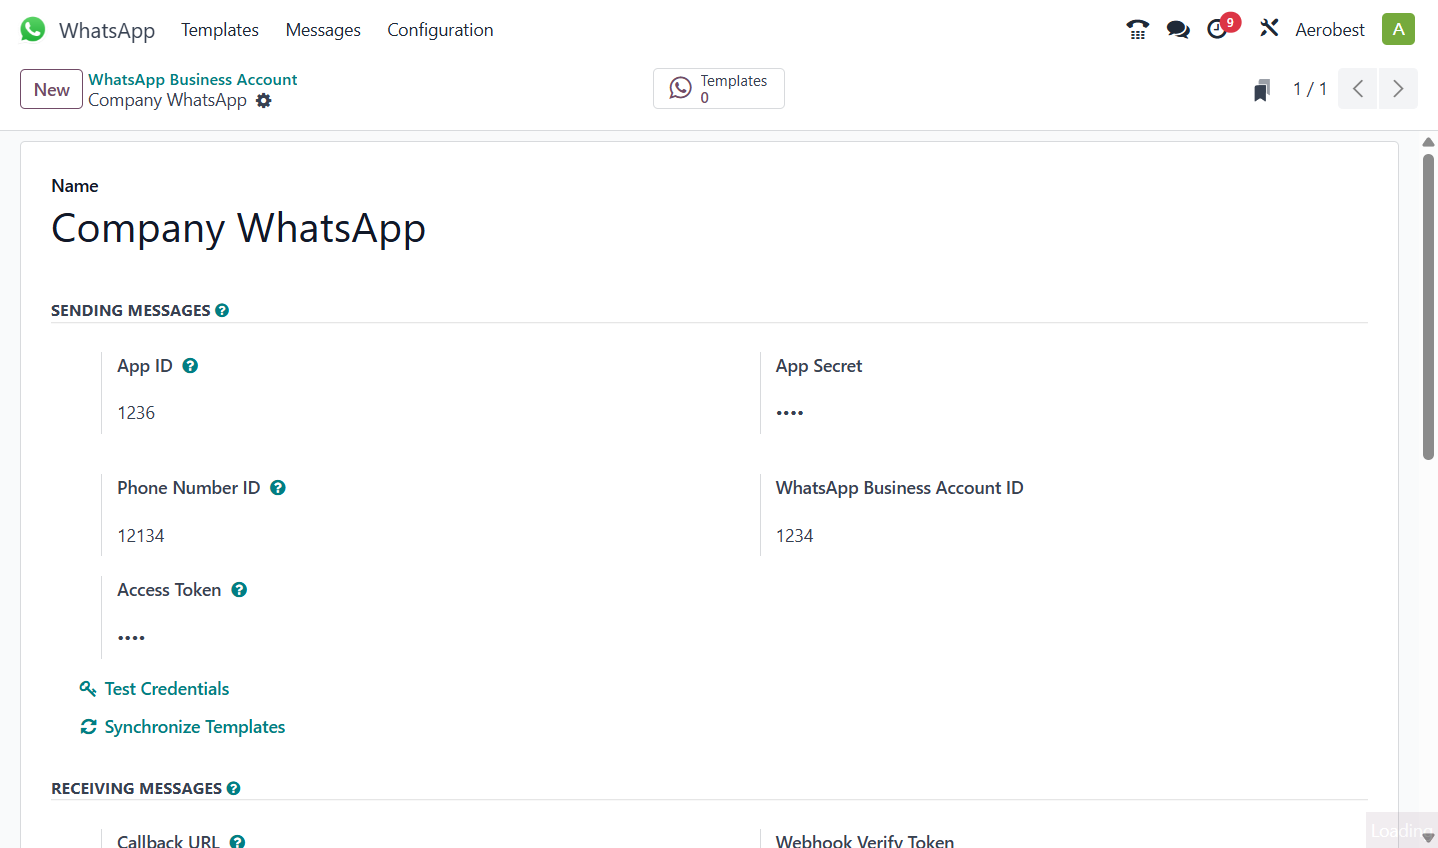Create a New business account record

pyautogui.click(x=51, y=89)
